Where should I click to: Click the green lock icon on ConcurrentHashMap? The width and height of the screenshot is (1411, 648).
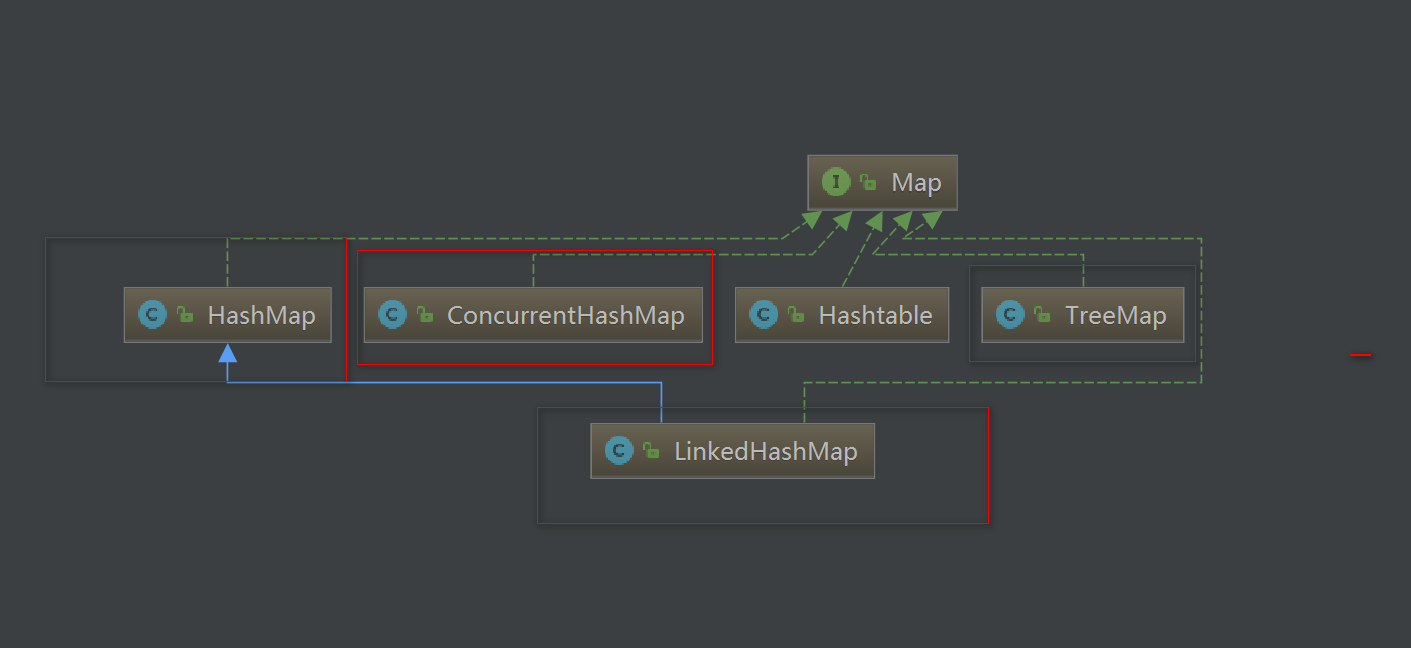coord(425,315)
